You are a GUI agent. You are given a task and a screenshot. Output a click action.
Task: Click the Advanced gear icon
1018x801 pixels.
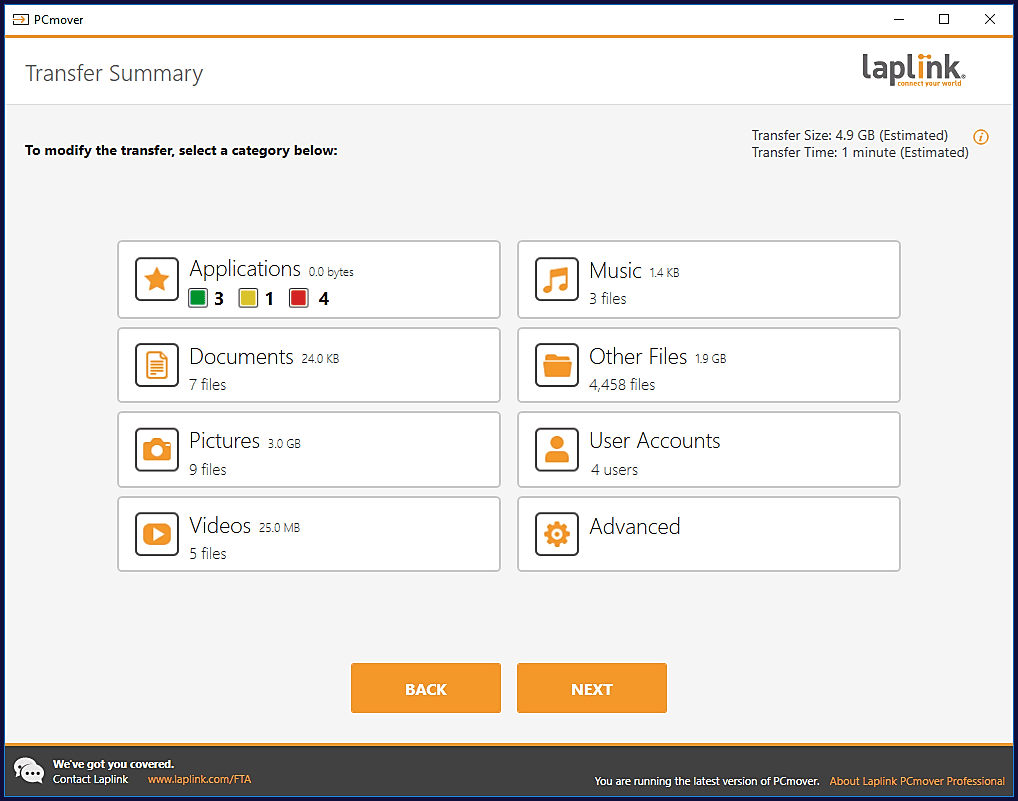(x=557, y=534)
